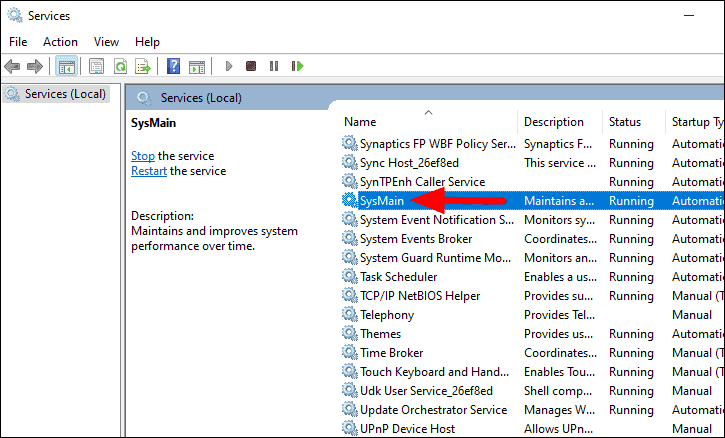Click the Stop the service link

[x=143, y=156]
